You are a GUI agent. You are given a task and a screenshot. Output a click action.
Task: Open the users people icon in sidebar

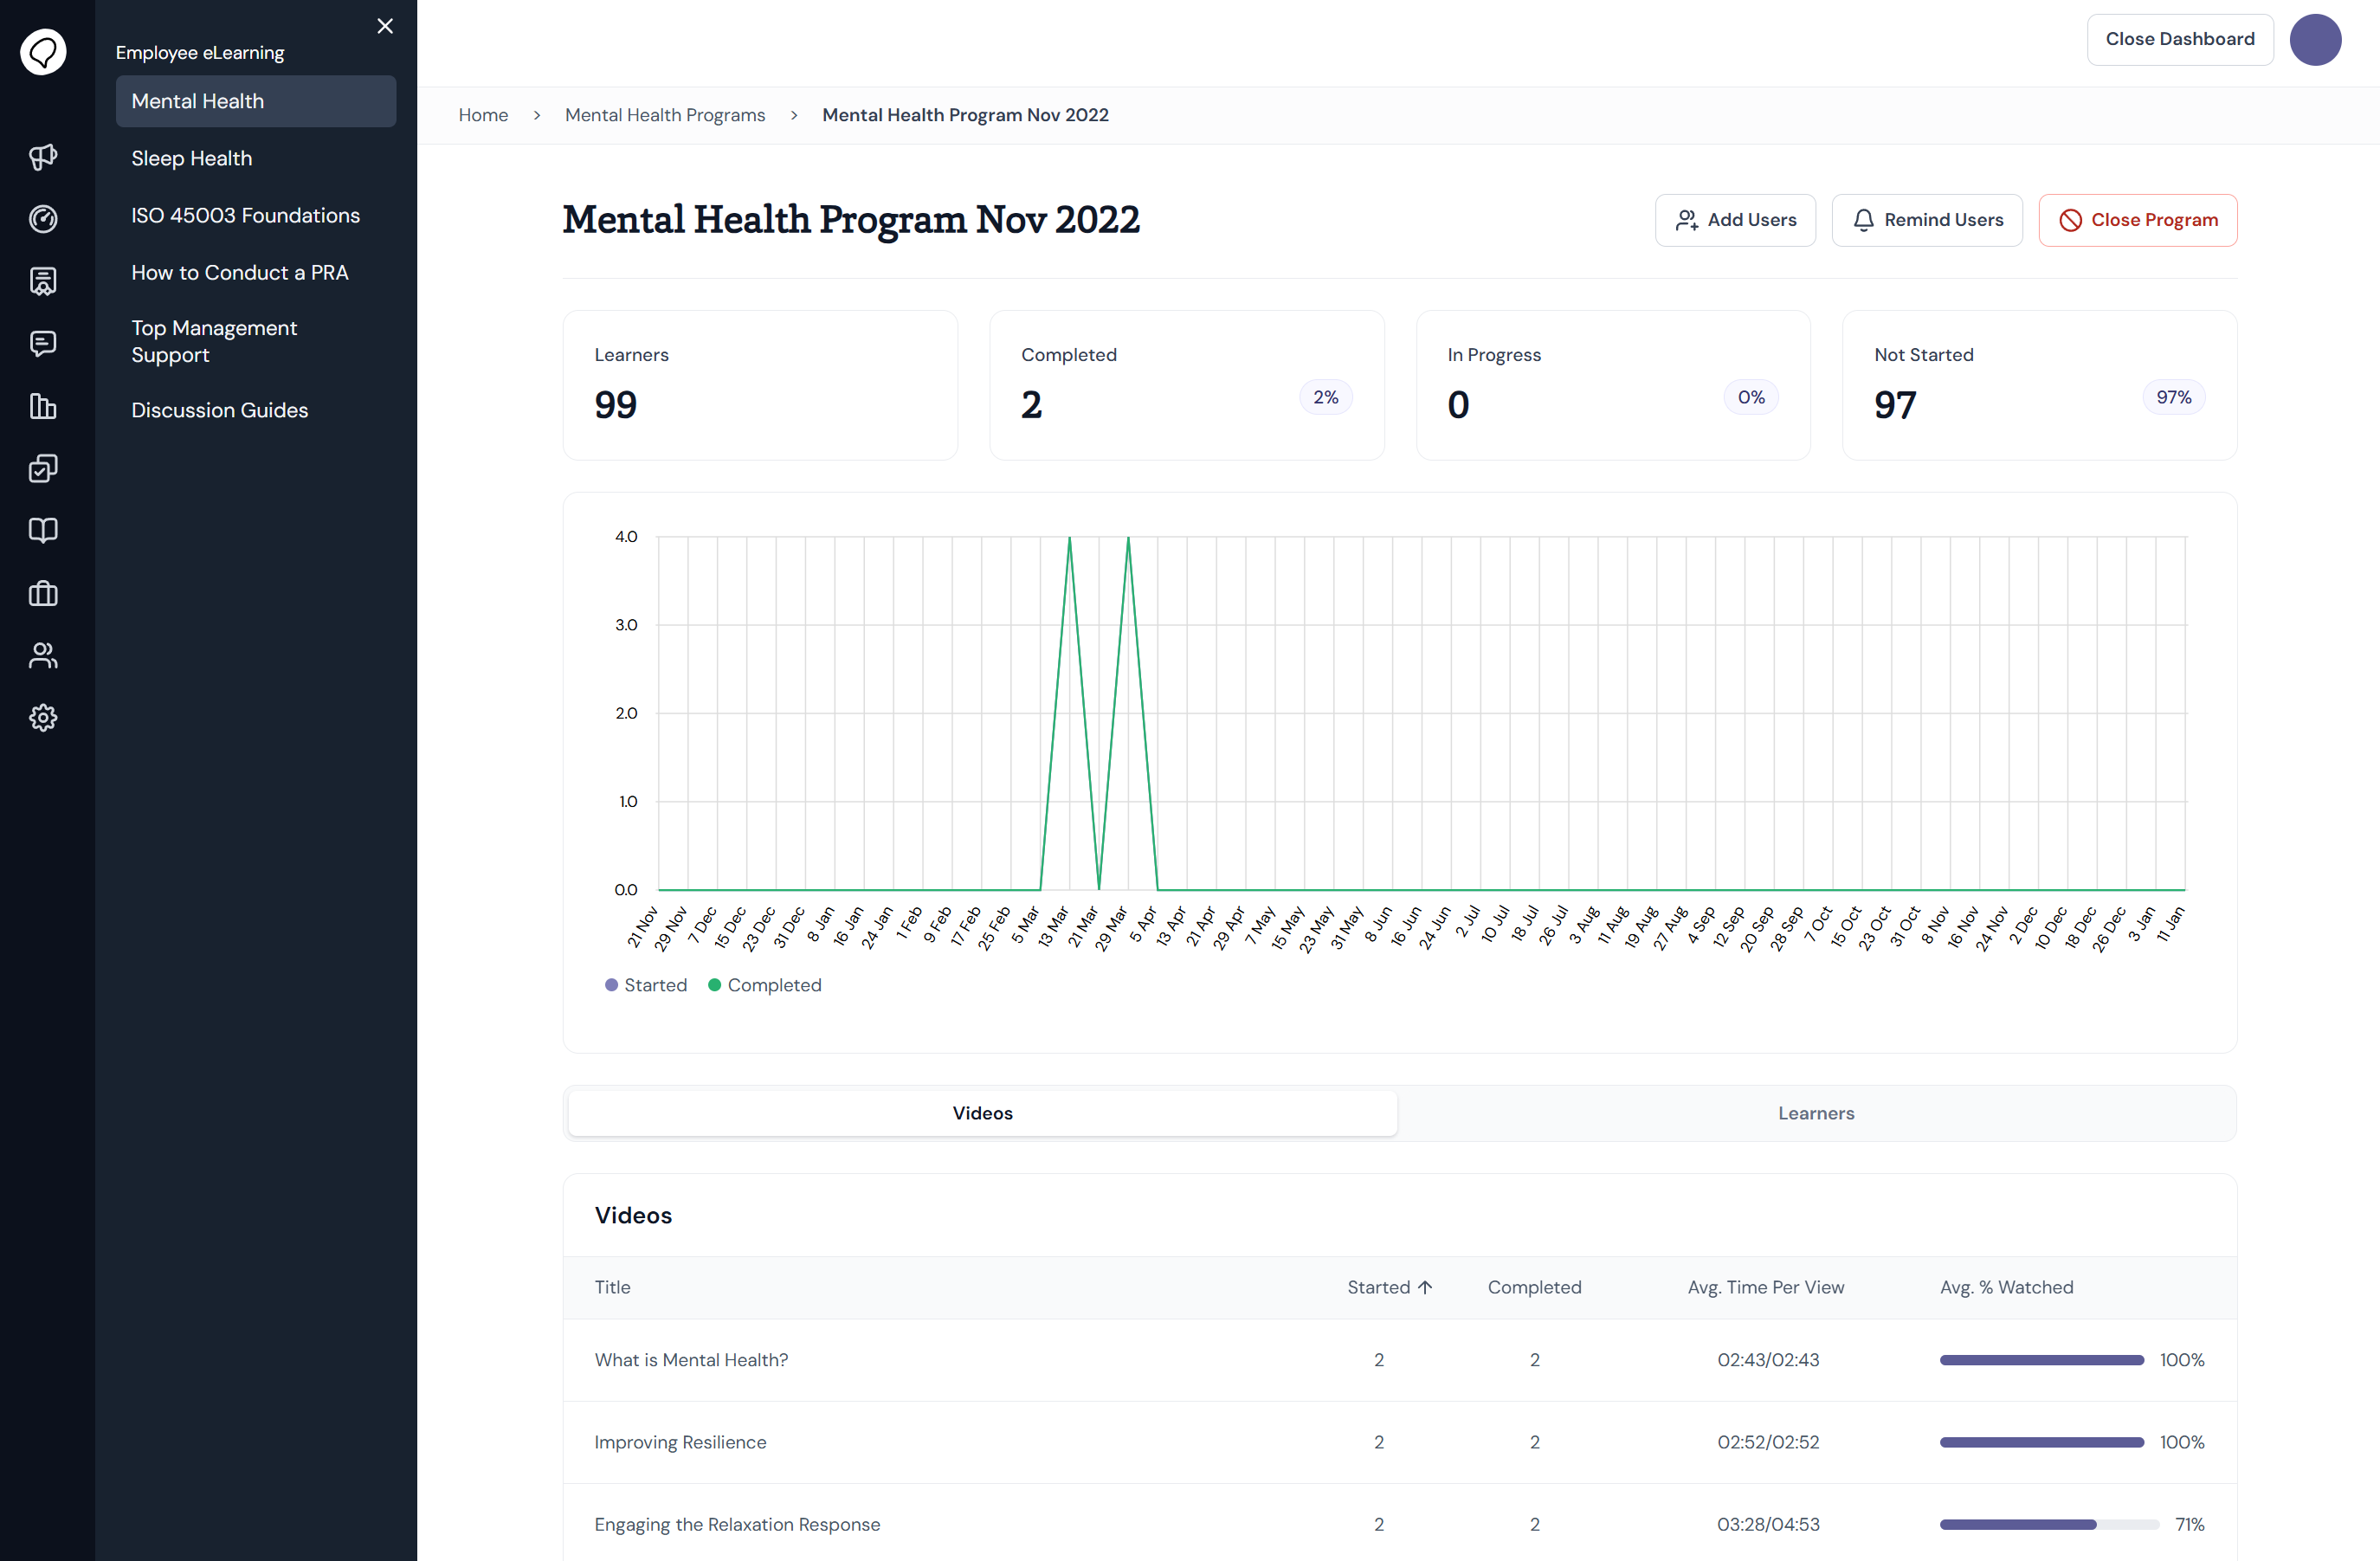point(43,655)
